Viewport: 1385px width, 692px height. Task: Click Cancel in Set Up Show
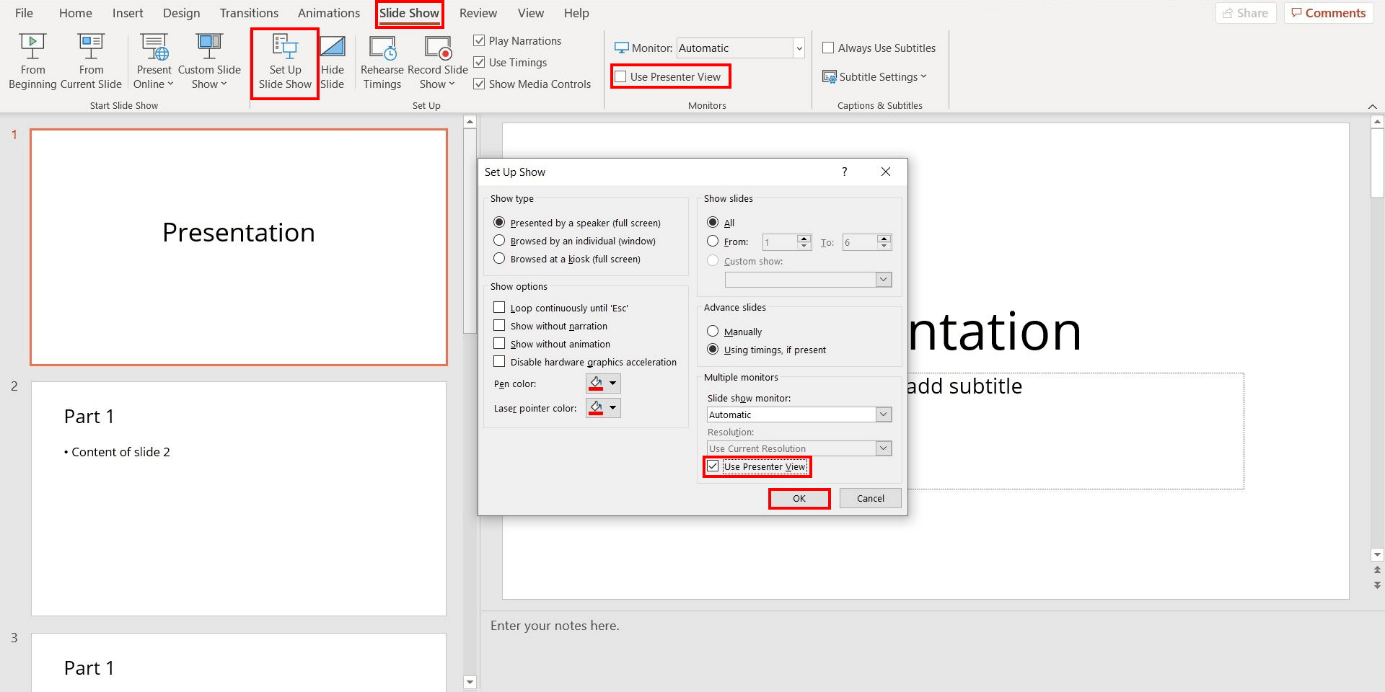pos(871,498)
